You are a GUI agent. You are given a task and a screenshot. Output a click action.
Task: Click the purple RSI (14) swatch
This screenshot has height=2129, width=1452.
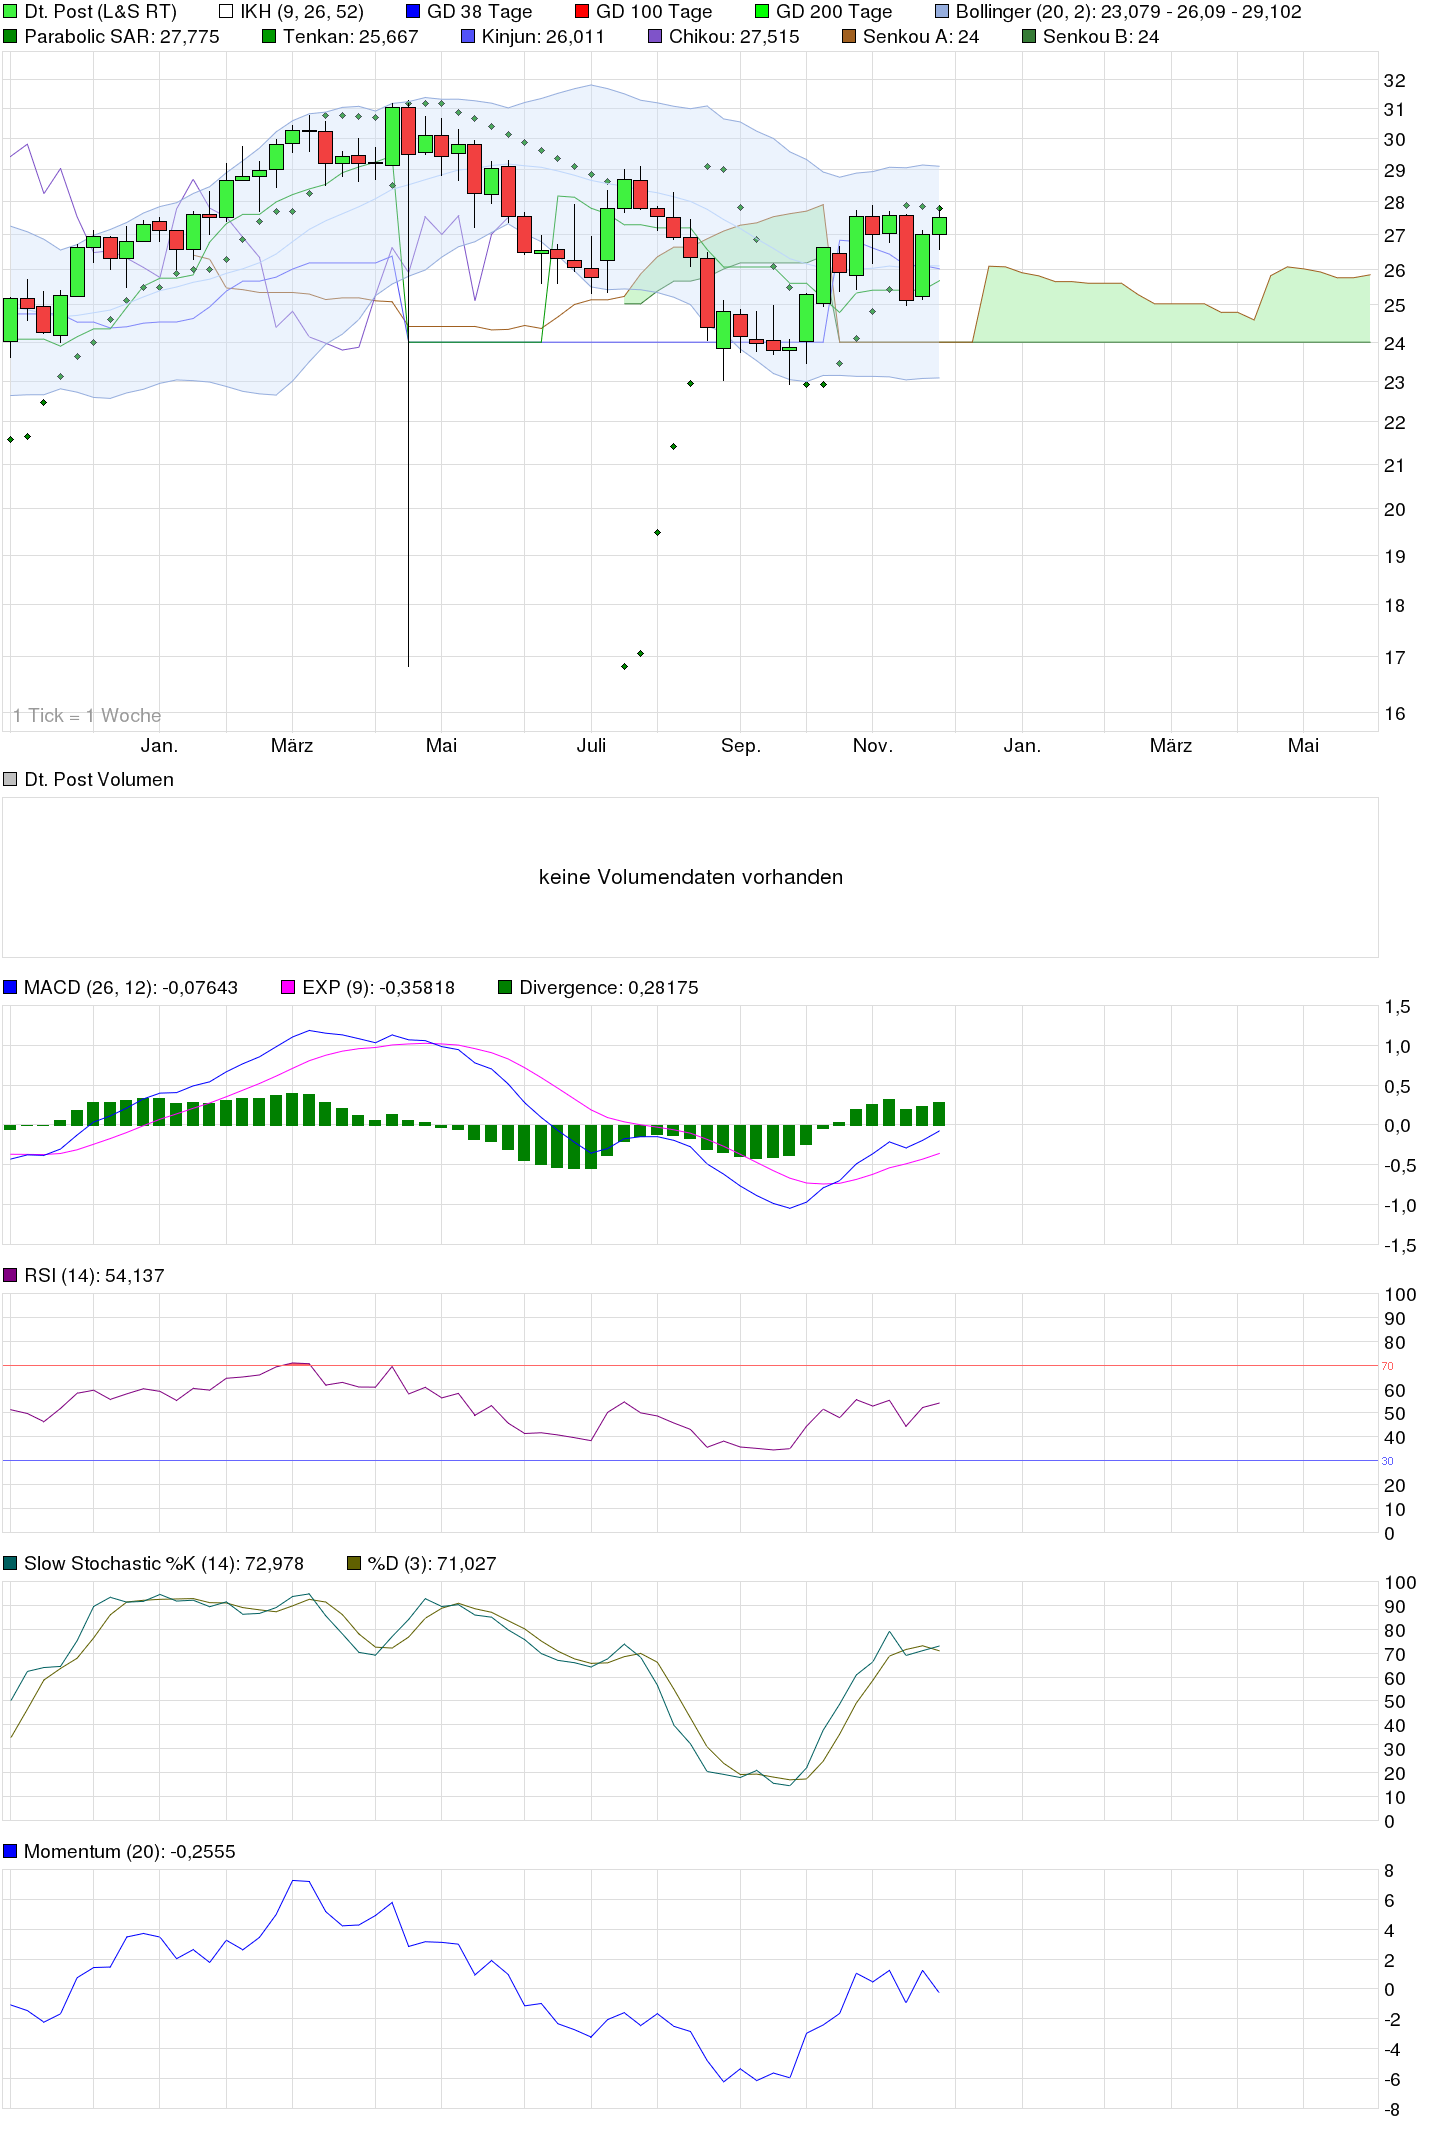pos(10,1275)
